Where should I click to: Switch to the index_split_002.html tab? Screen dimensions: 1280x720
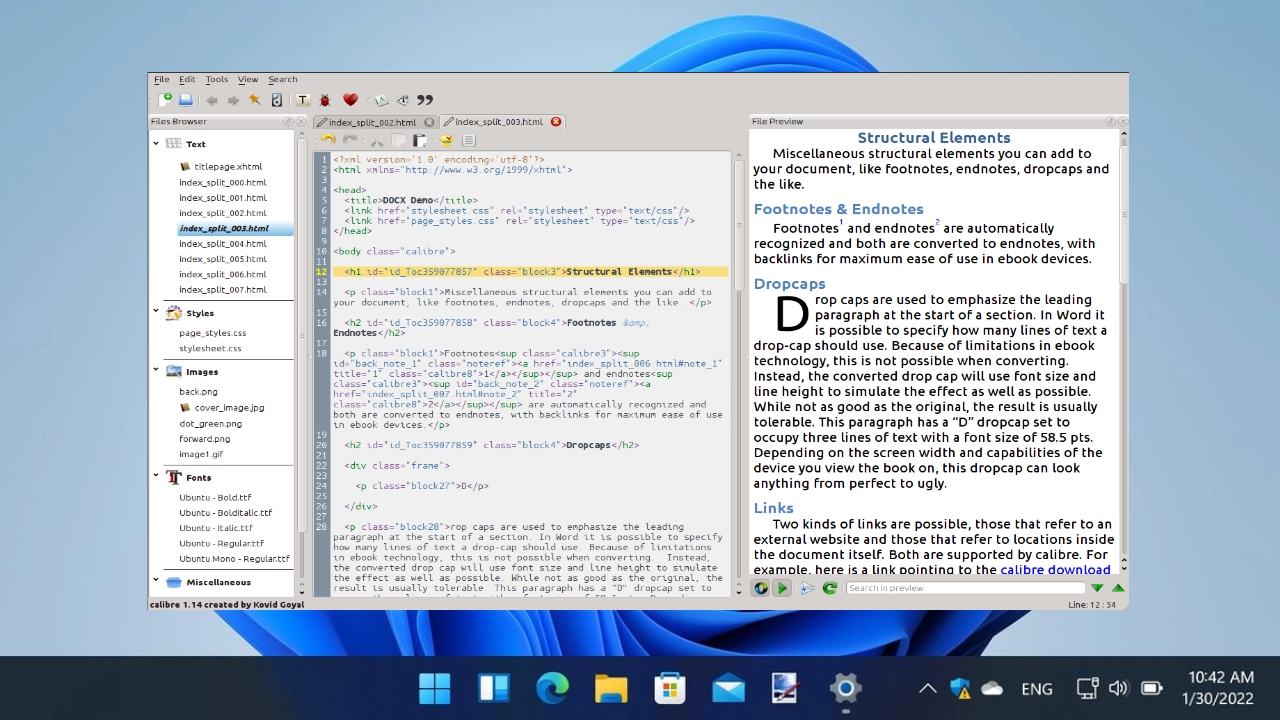pyautogui.click(x=373, y=122)
